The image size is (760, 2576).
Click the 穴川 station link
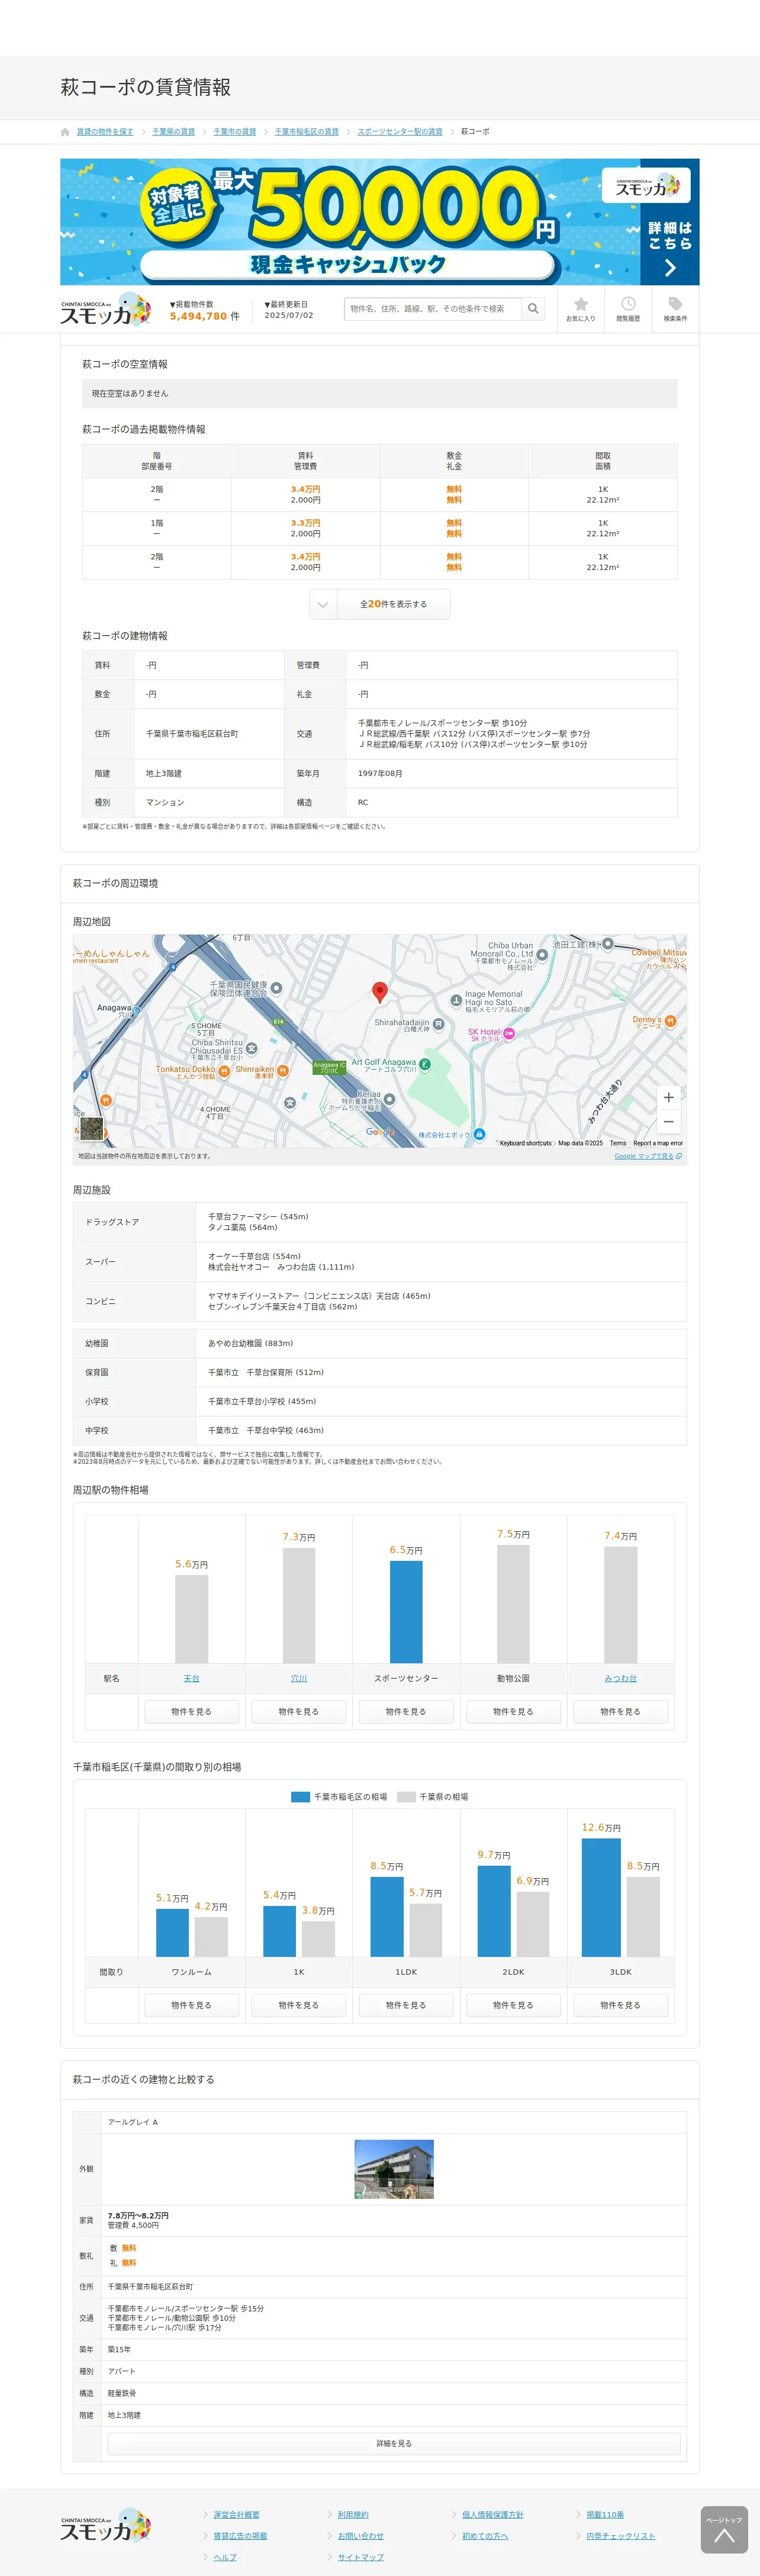(299, 1678)
